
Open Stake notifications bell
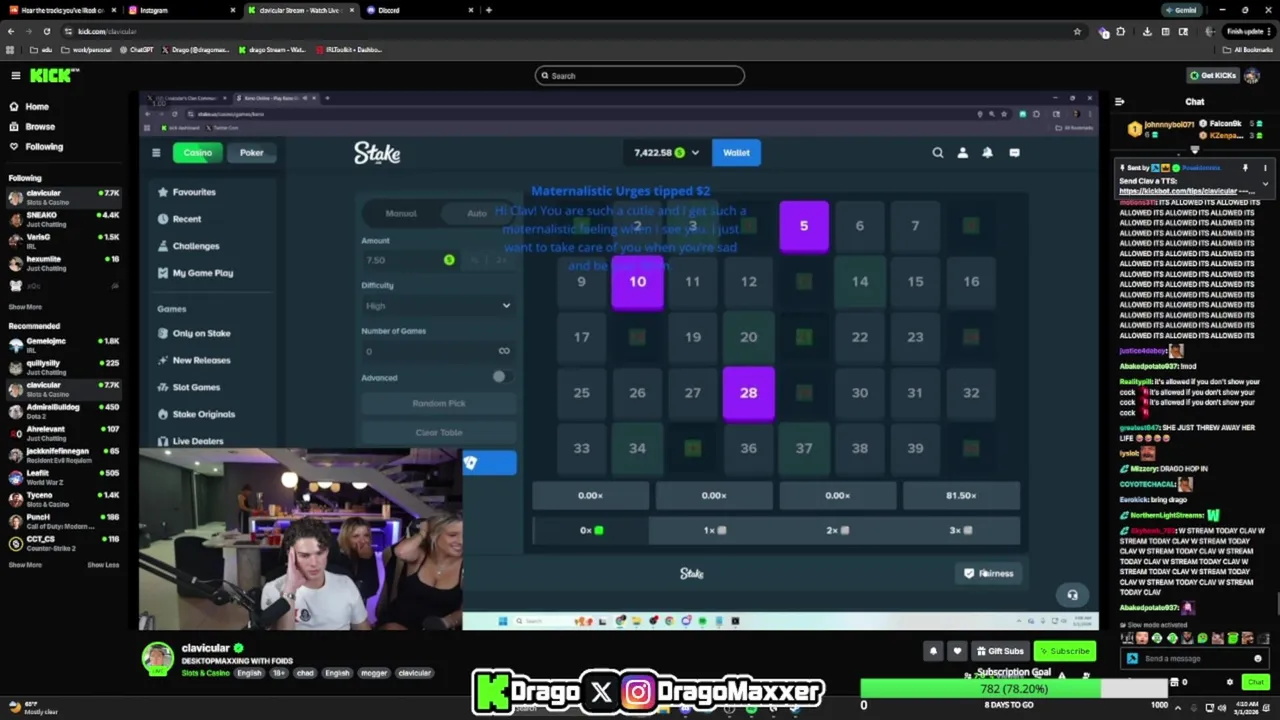[987, 153]
